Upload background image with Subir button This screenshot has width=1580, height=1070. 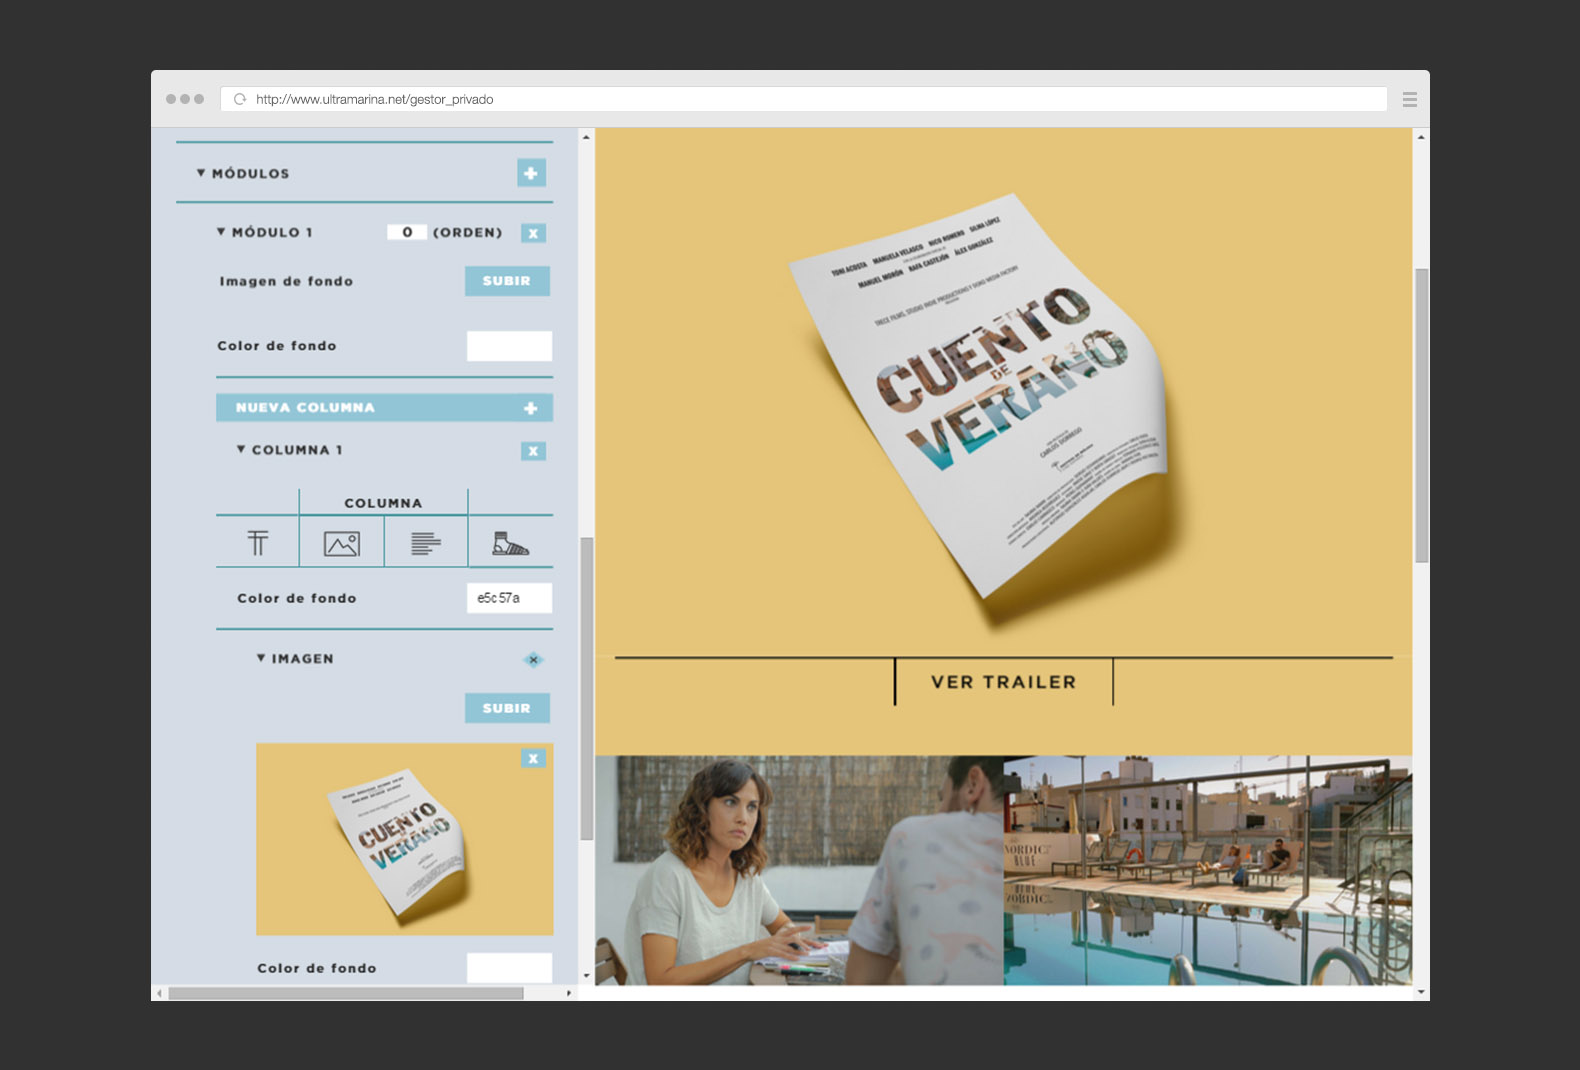tap(507, 281)
